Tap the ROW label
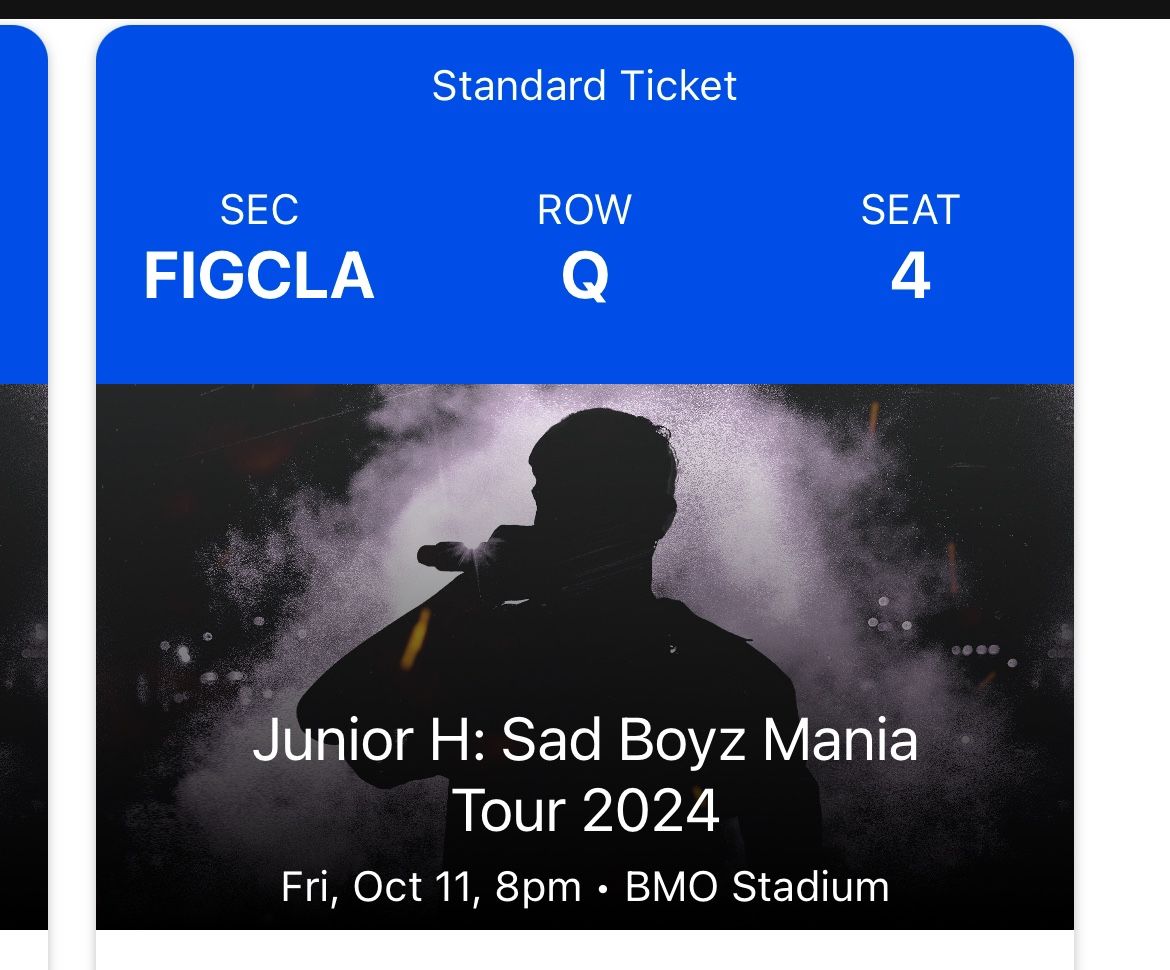The image size is (1170, 970). coord(585,210)
